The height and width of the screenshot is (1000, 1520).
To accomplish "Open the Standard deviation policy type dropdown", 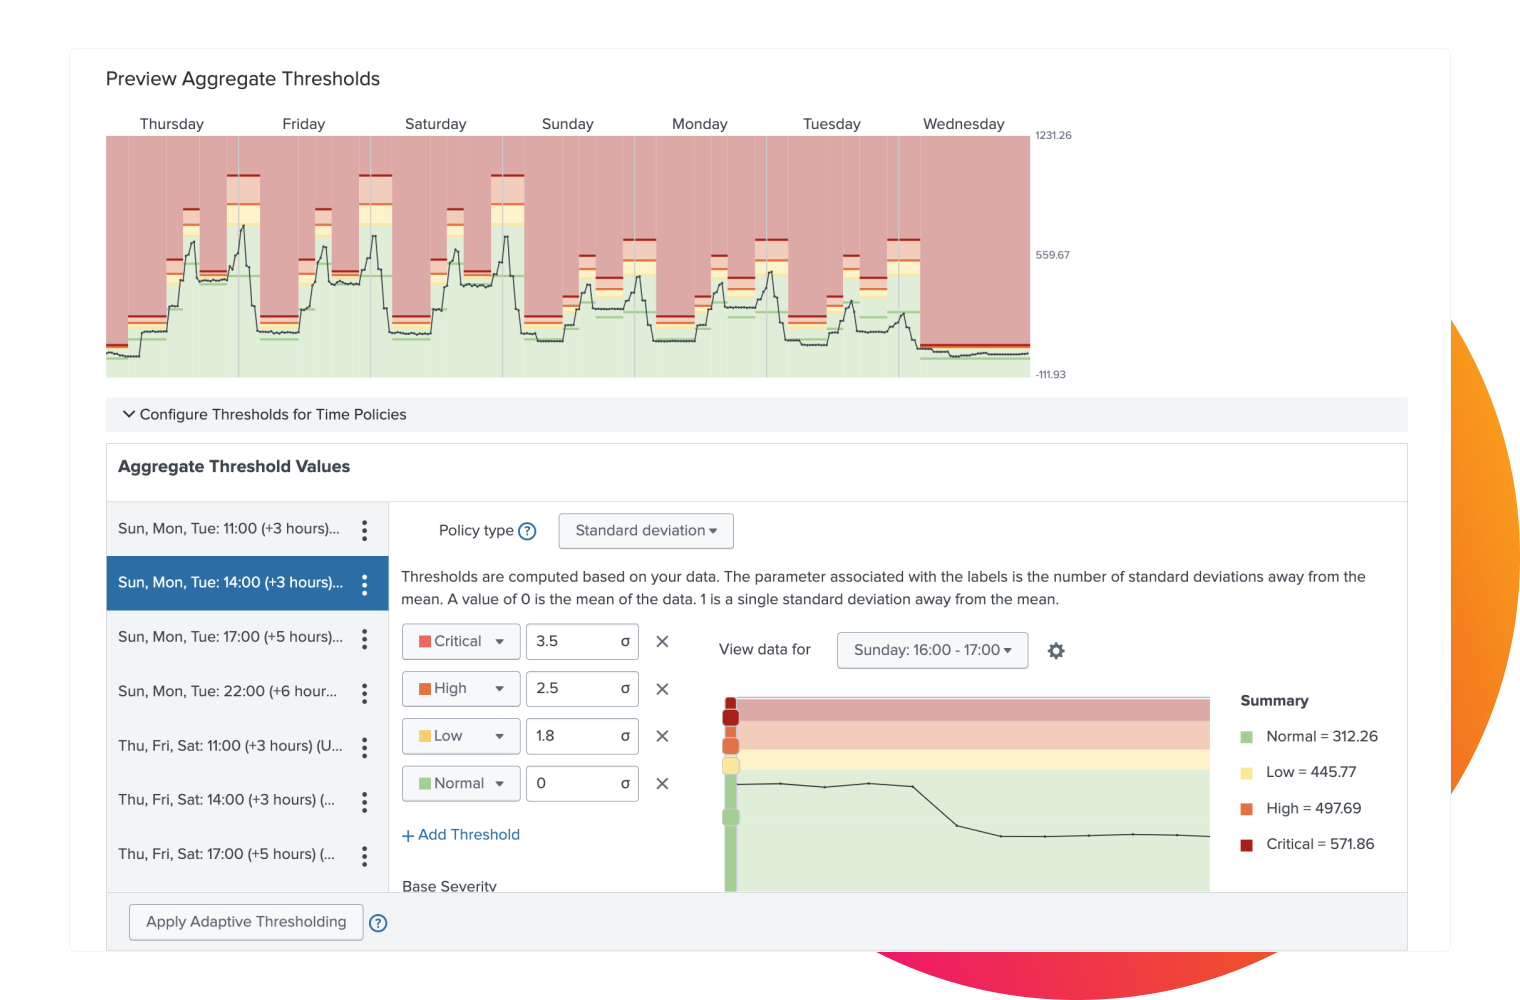I will (x=645, y=531).
